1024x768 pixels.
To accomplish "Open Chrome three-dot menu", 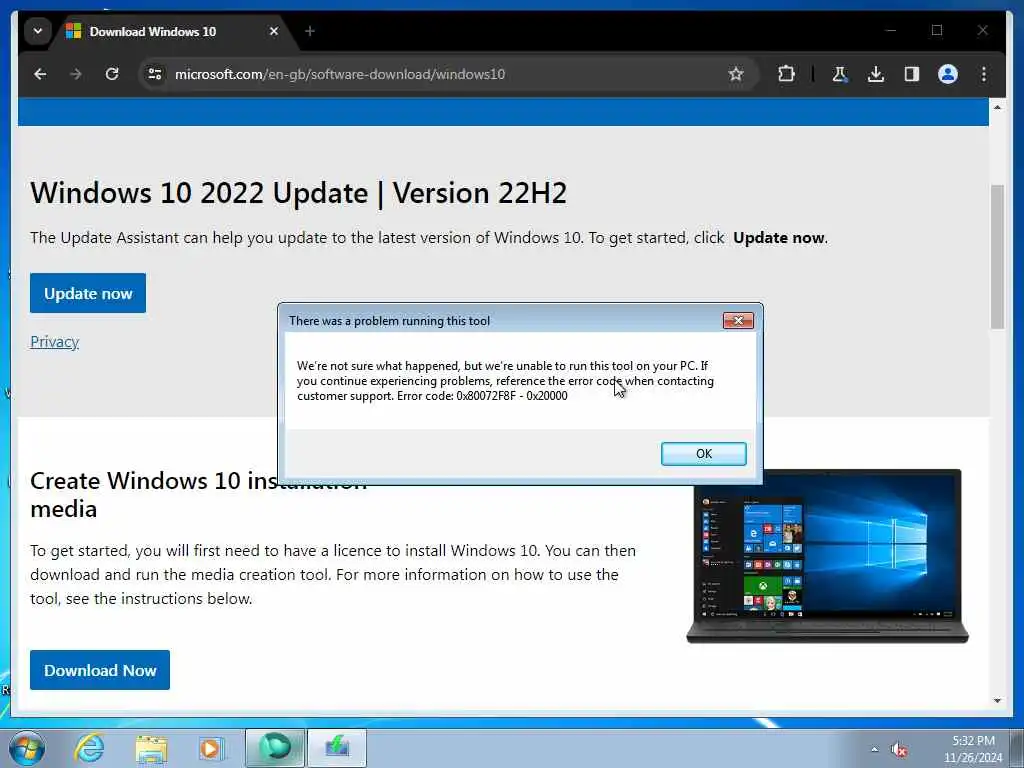I will tap(984, 74).
